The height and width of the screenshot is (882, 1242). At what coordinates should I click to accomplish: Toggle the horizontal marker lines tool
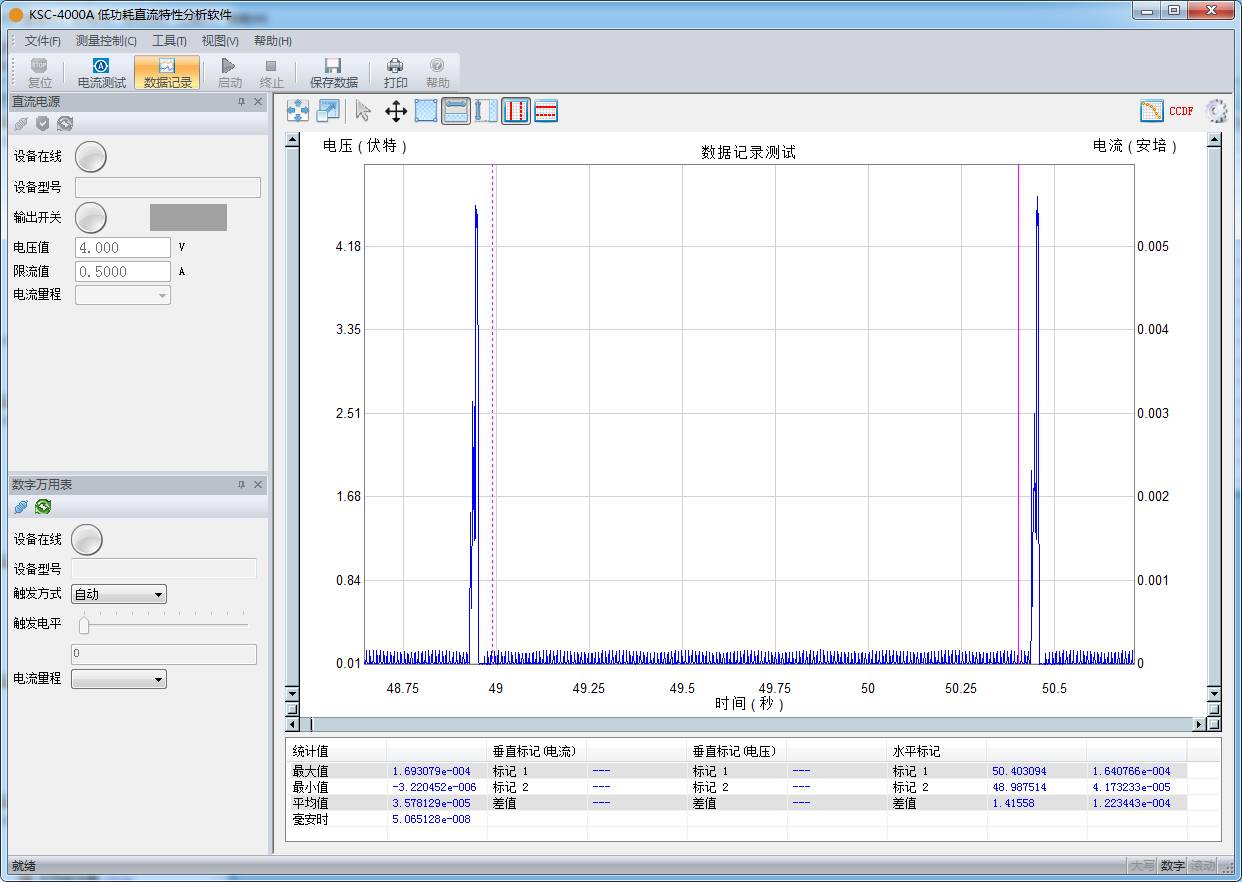546,111
